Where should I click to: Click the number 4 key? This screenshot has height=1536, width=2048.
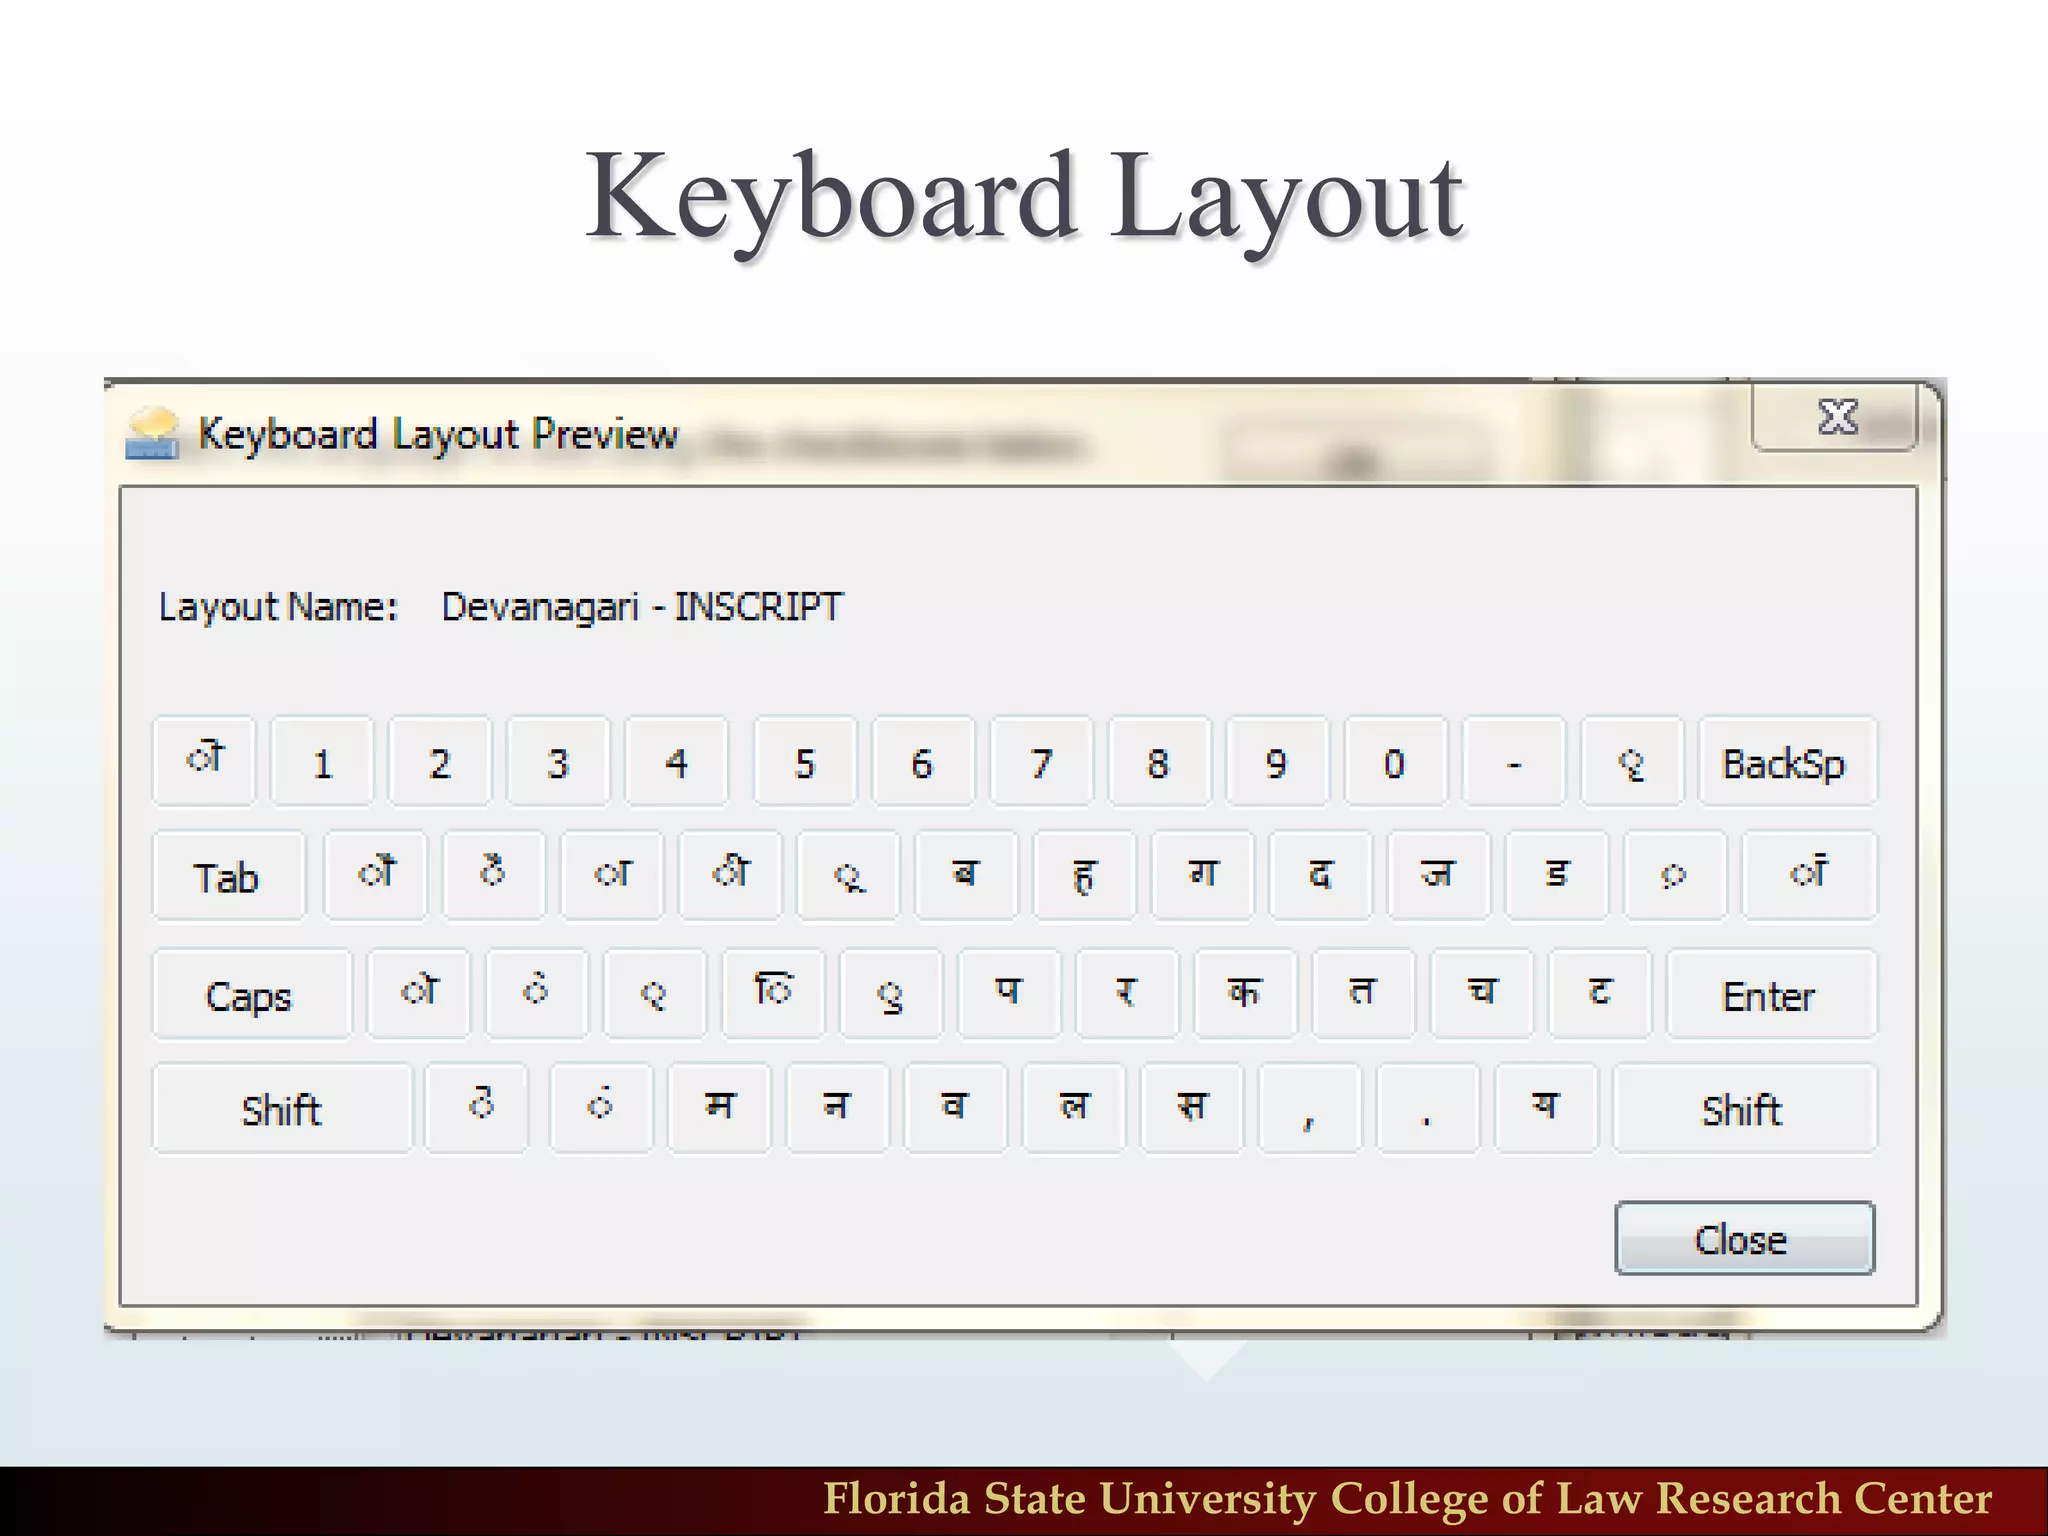click(x=676, y=762)
